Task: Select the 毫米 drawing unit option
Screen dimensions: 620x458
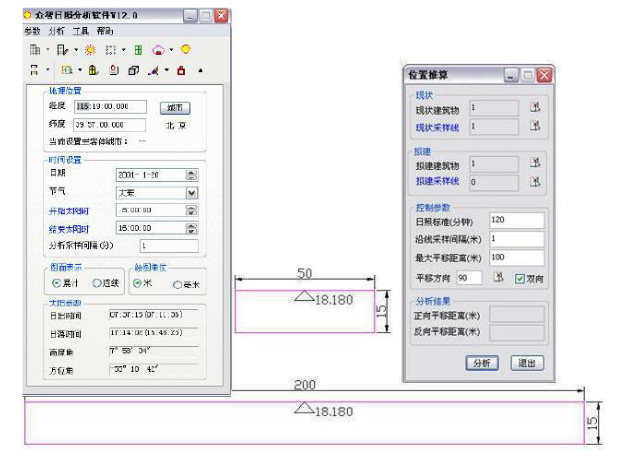Action: 177,283
